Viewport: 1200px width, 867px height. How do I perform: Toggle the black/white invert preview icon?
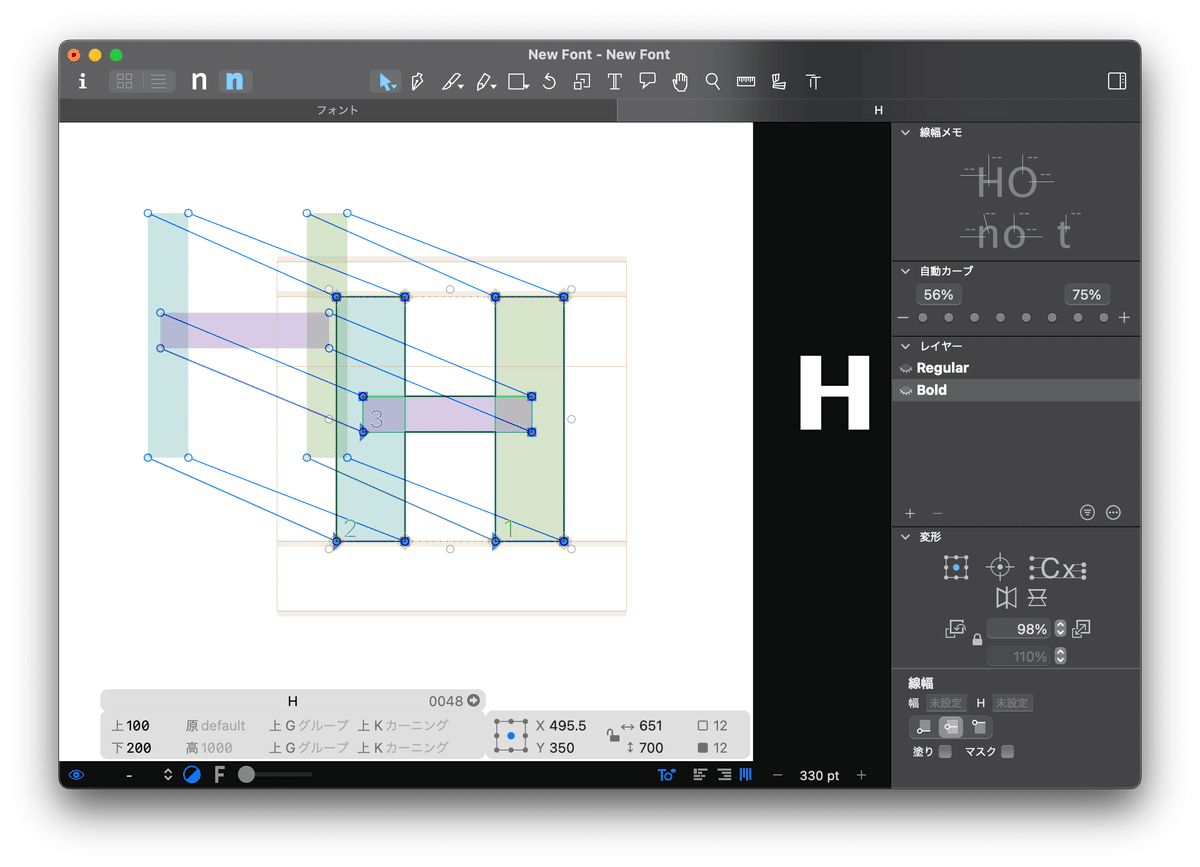pyautogui.click(x=192, y=775)
